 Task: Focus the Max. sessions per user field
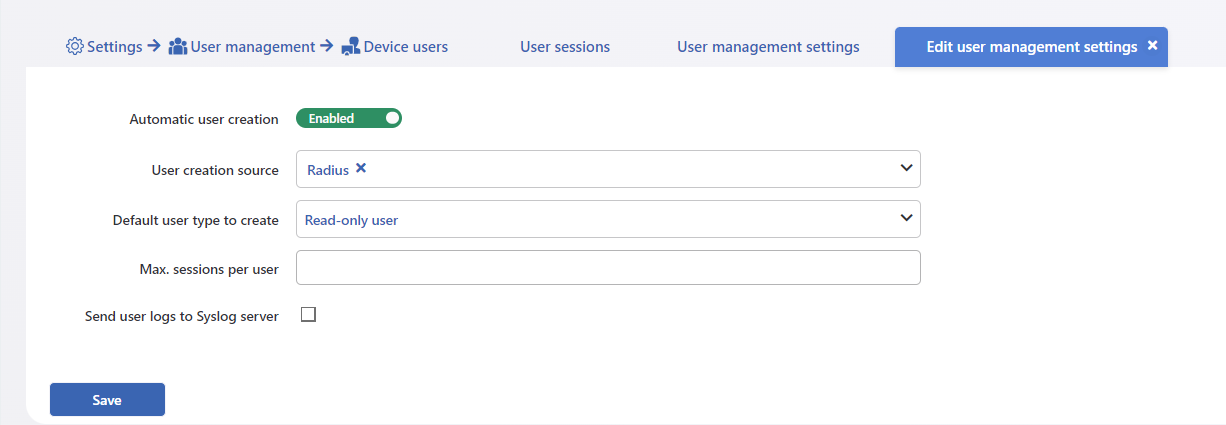[x=608, y=267]
